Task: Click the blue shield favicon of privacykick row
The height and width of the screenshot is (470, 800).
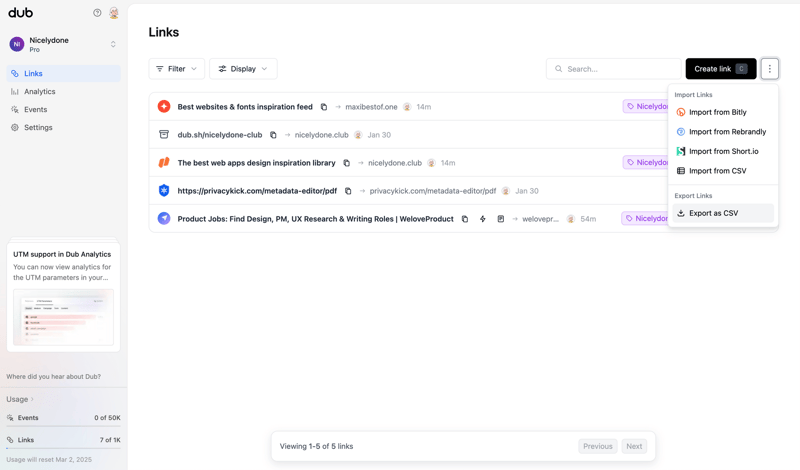Action: coord(164,190)
